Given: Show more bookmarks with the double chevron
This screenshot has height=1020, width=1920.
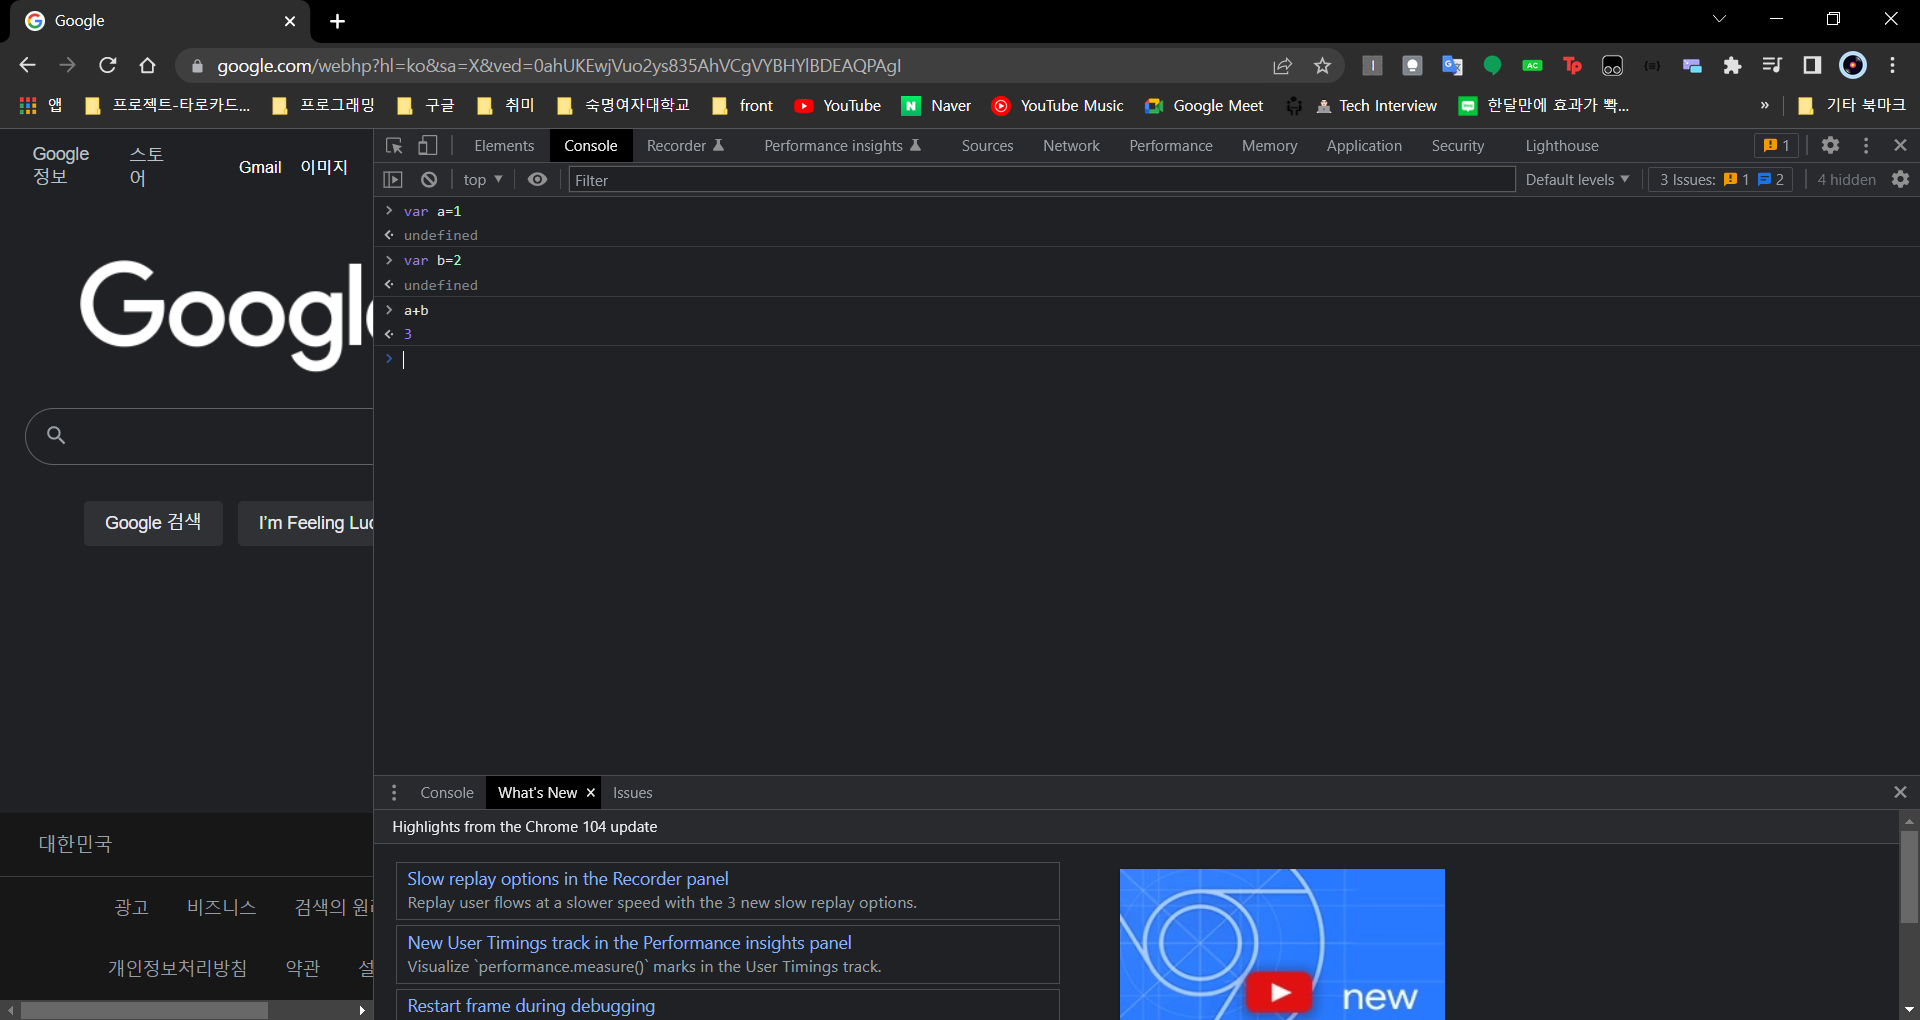Looking at the screenshot, I should click(1765, 106).
